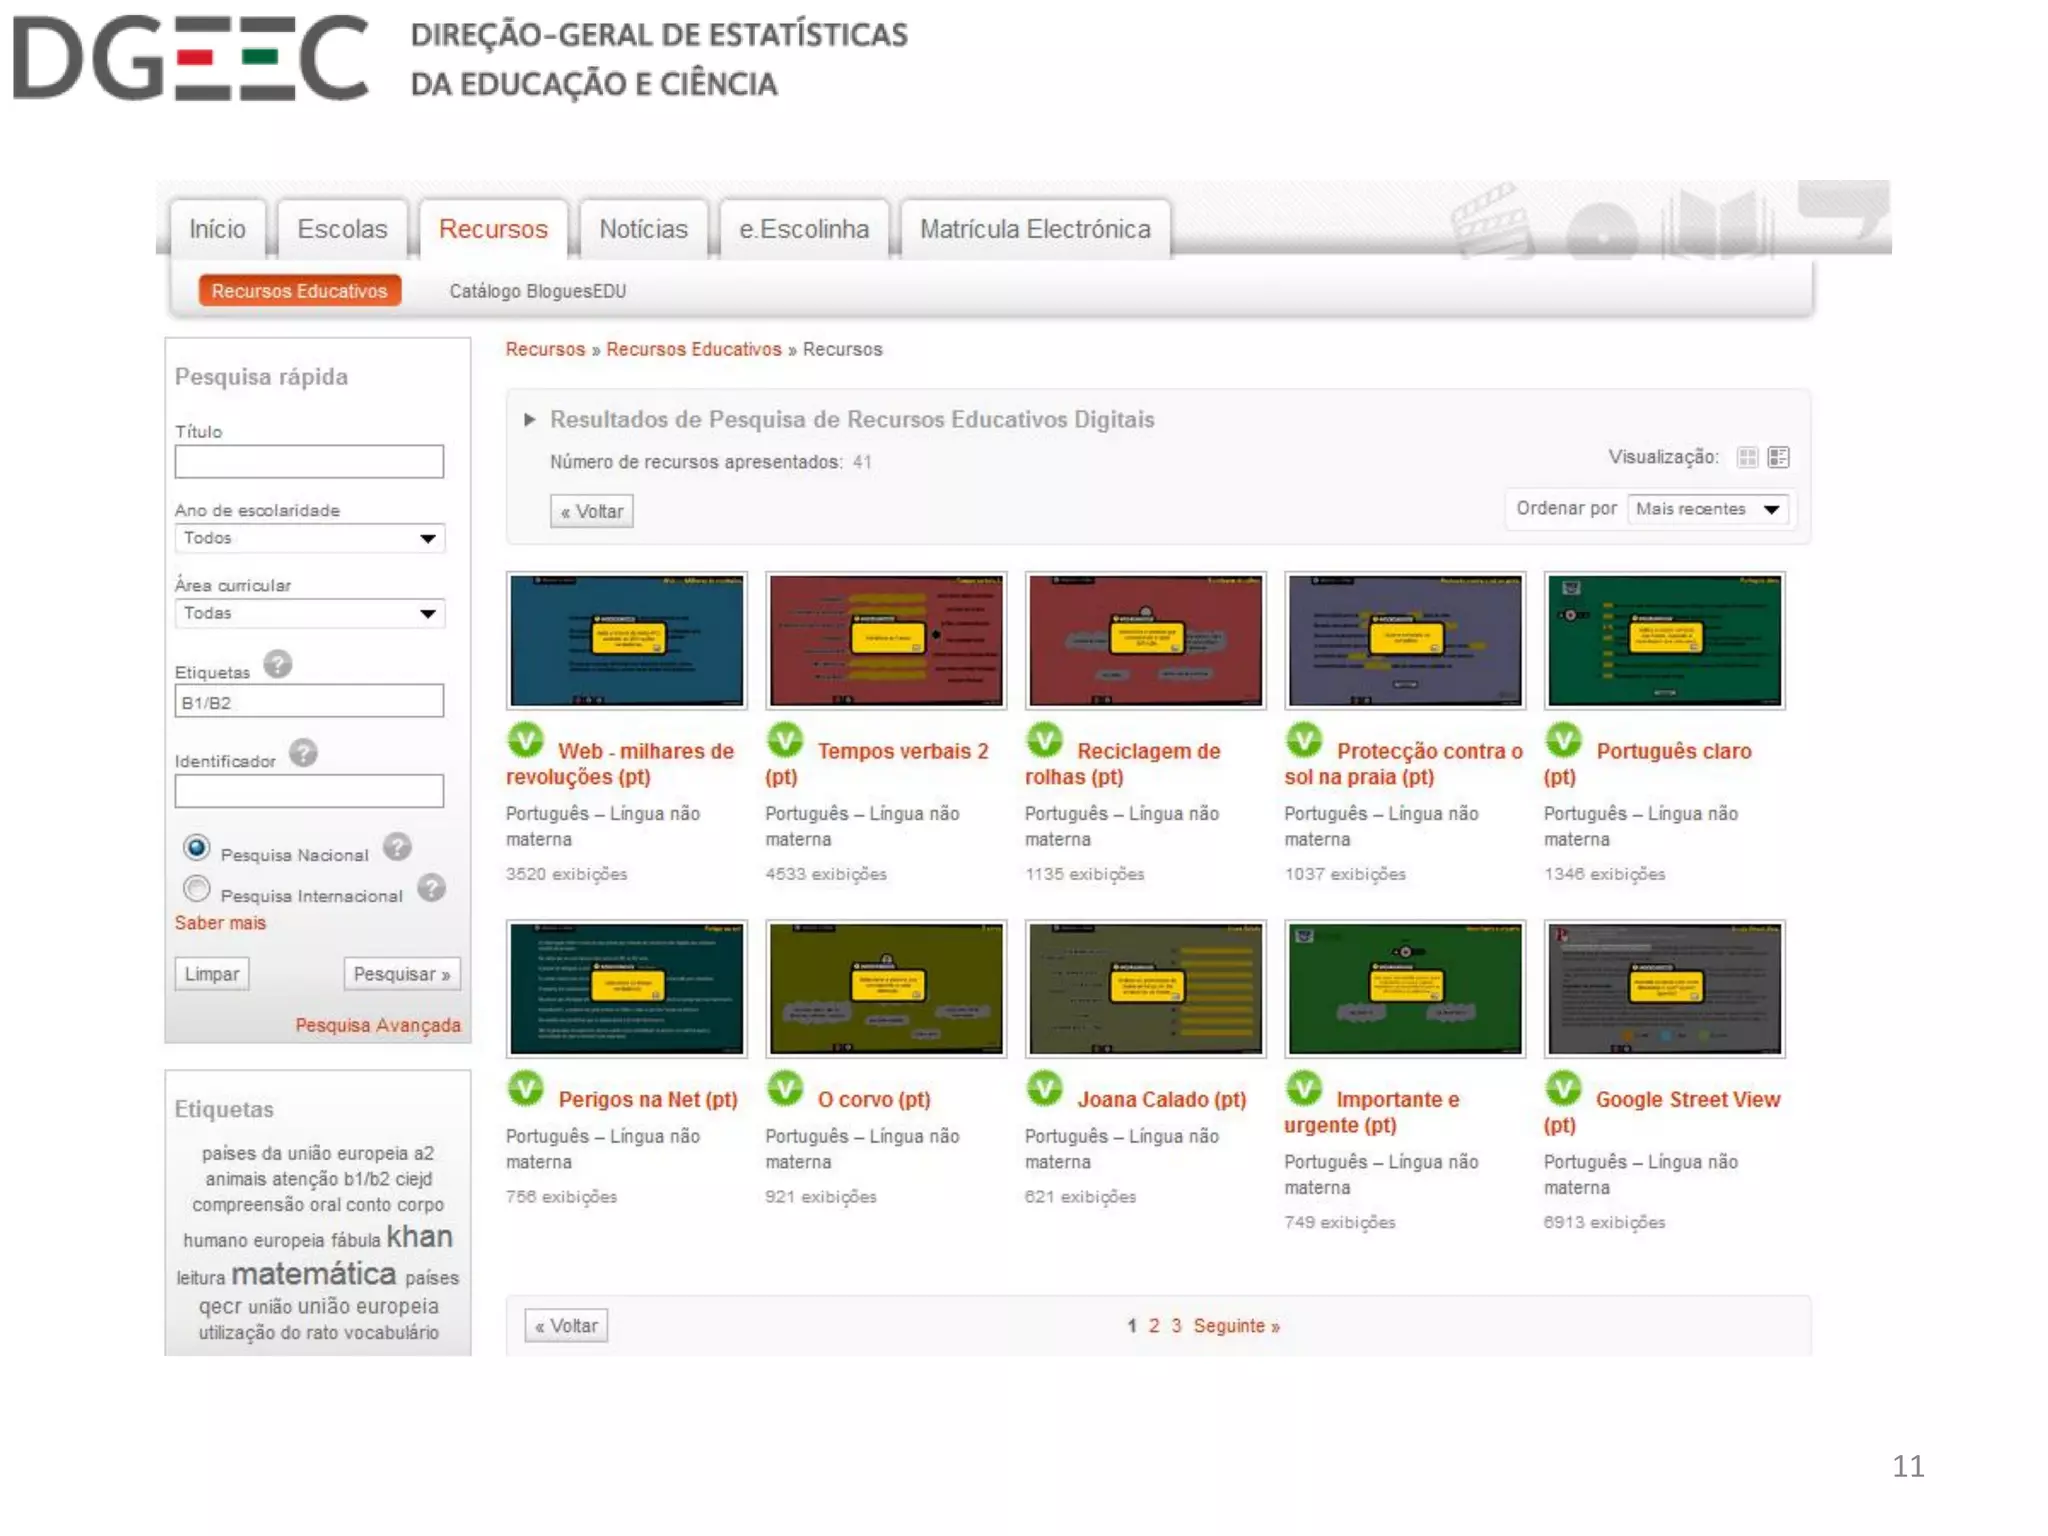Click the Pesquisar button
The width and height of the screenshot is (2048, 1536).
pyautogui.click(x=401, y=974)
